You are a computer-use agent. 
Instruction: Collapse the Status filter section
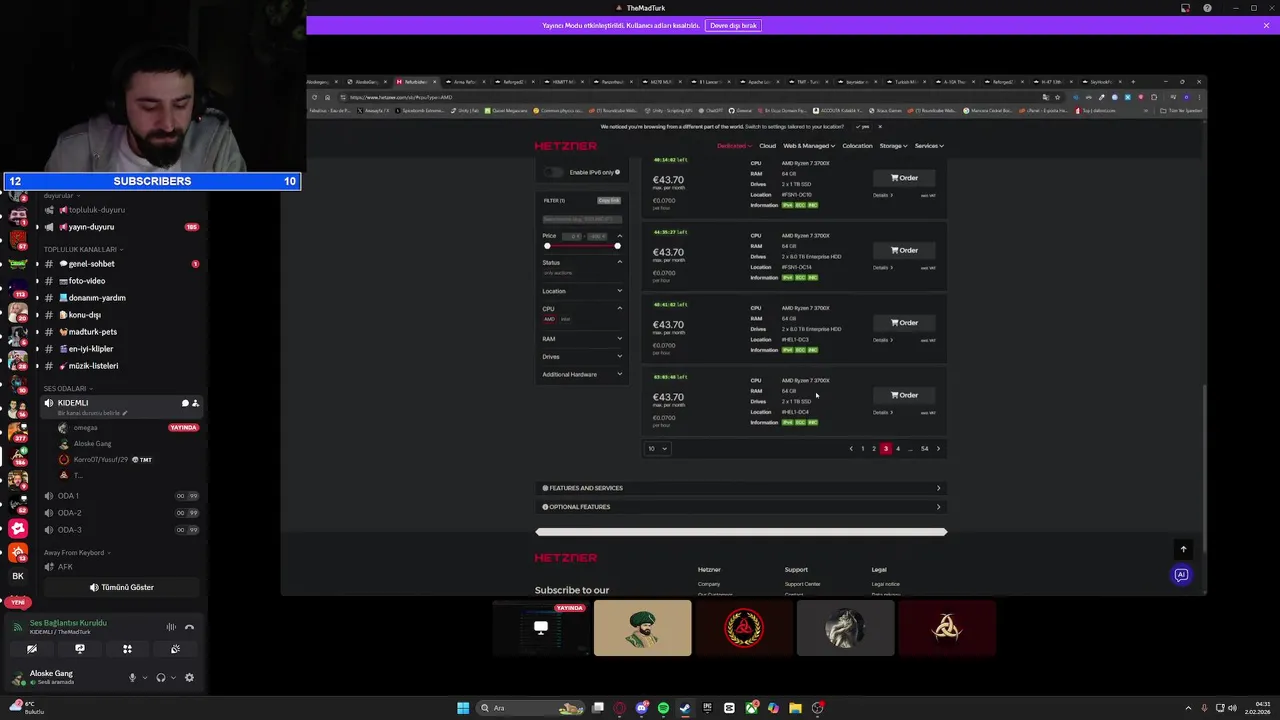(620, 262)
